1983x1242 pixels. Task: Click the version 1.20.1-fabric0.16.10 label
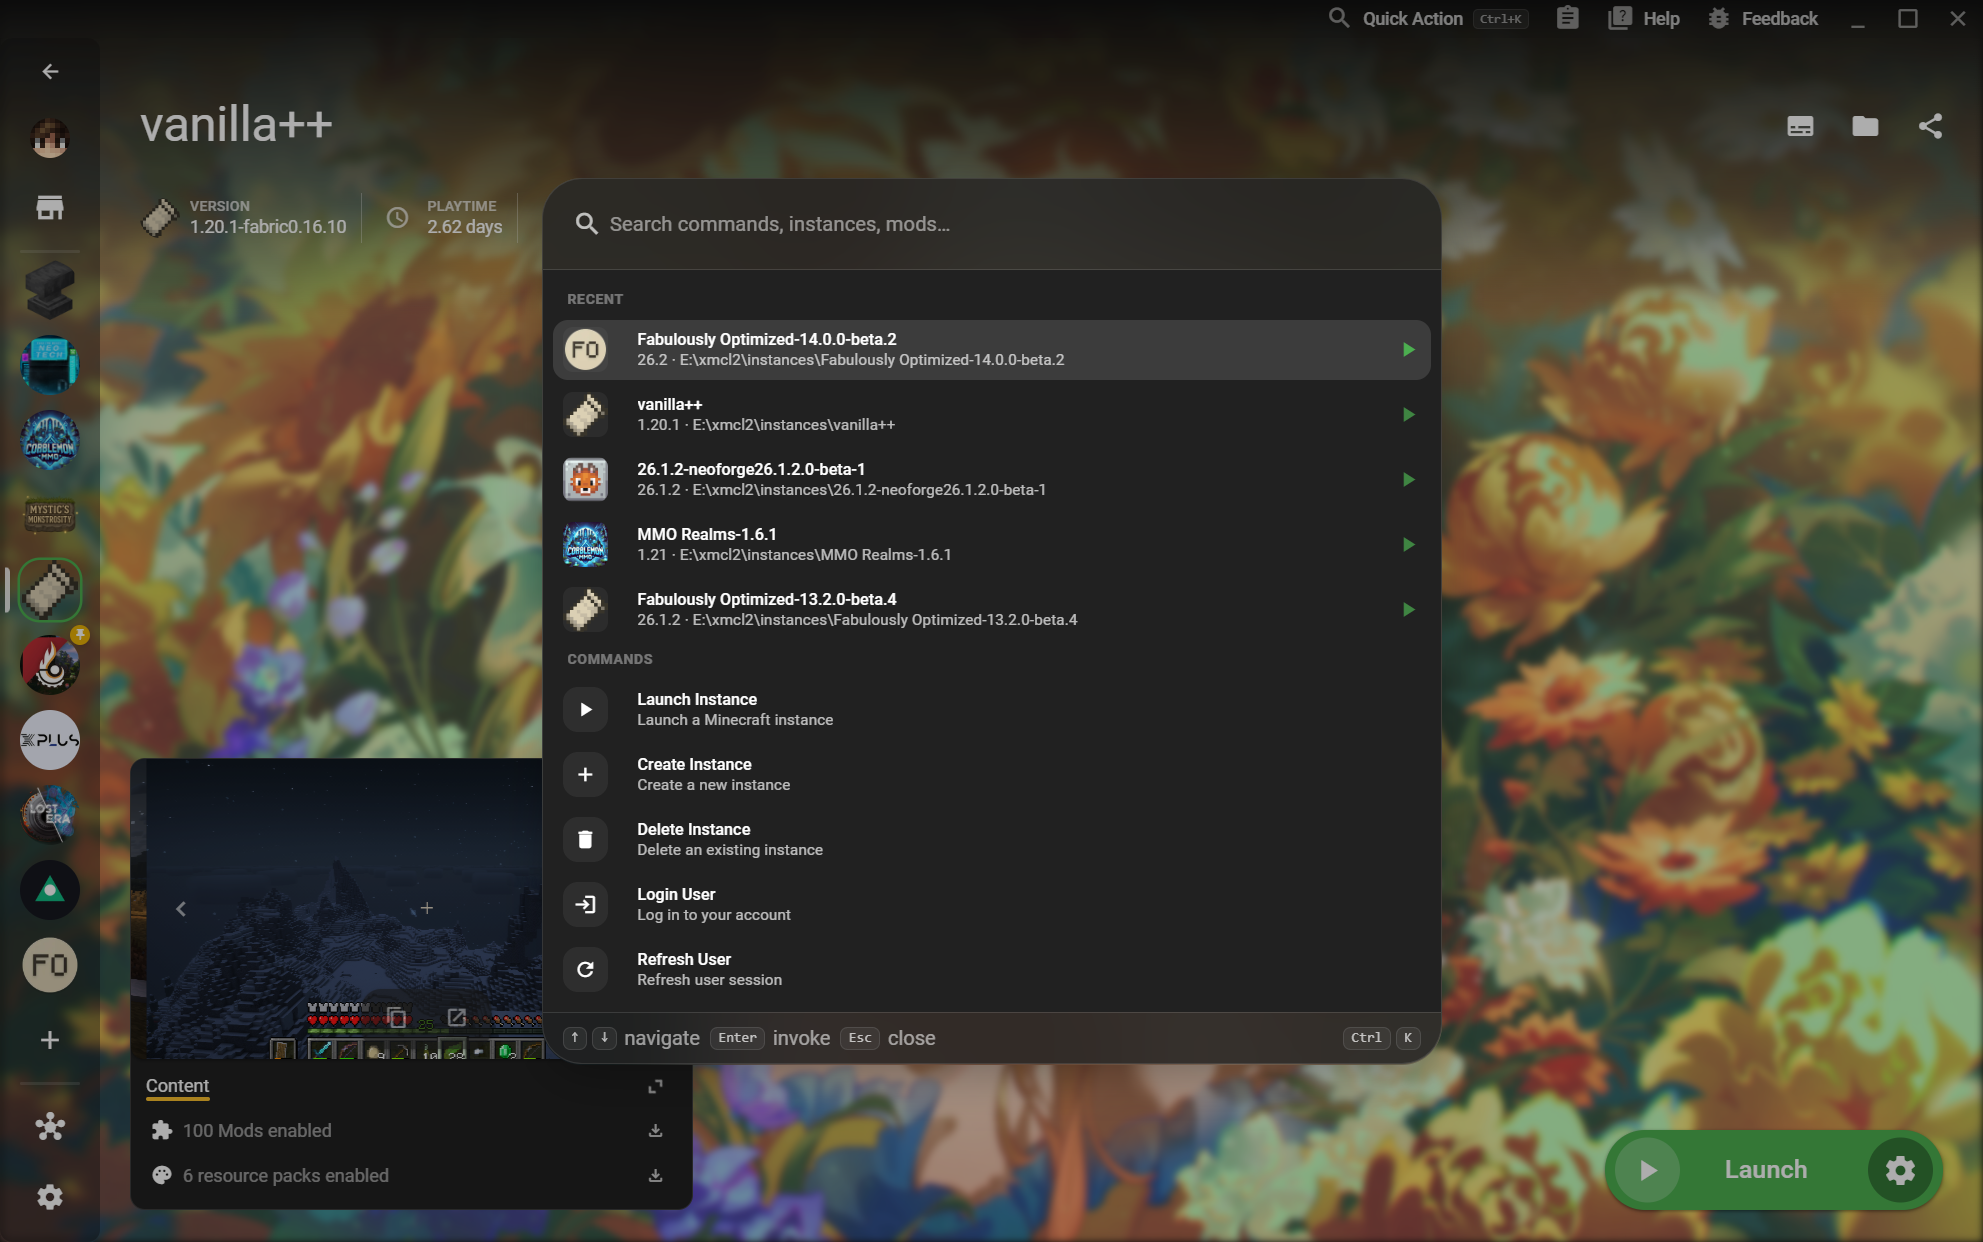pyautogui.click(x=268, y=227)
